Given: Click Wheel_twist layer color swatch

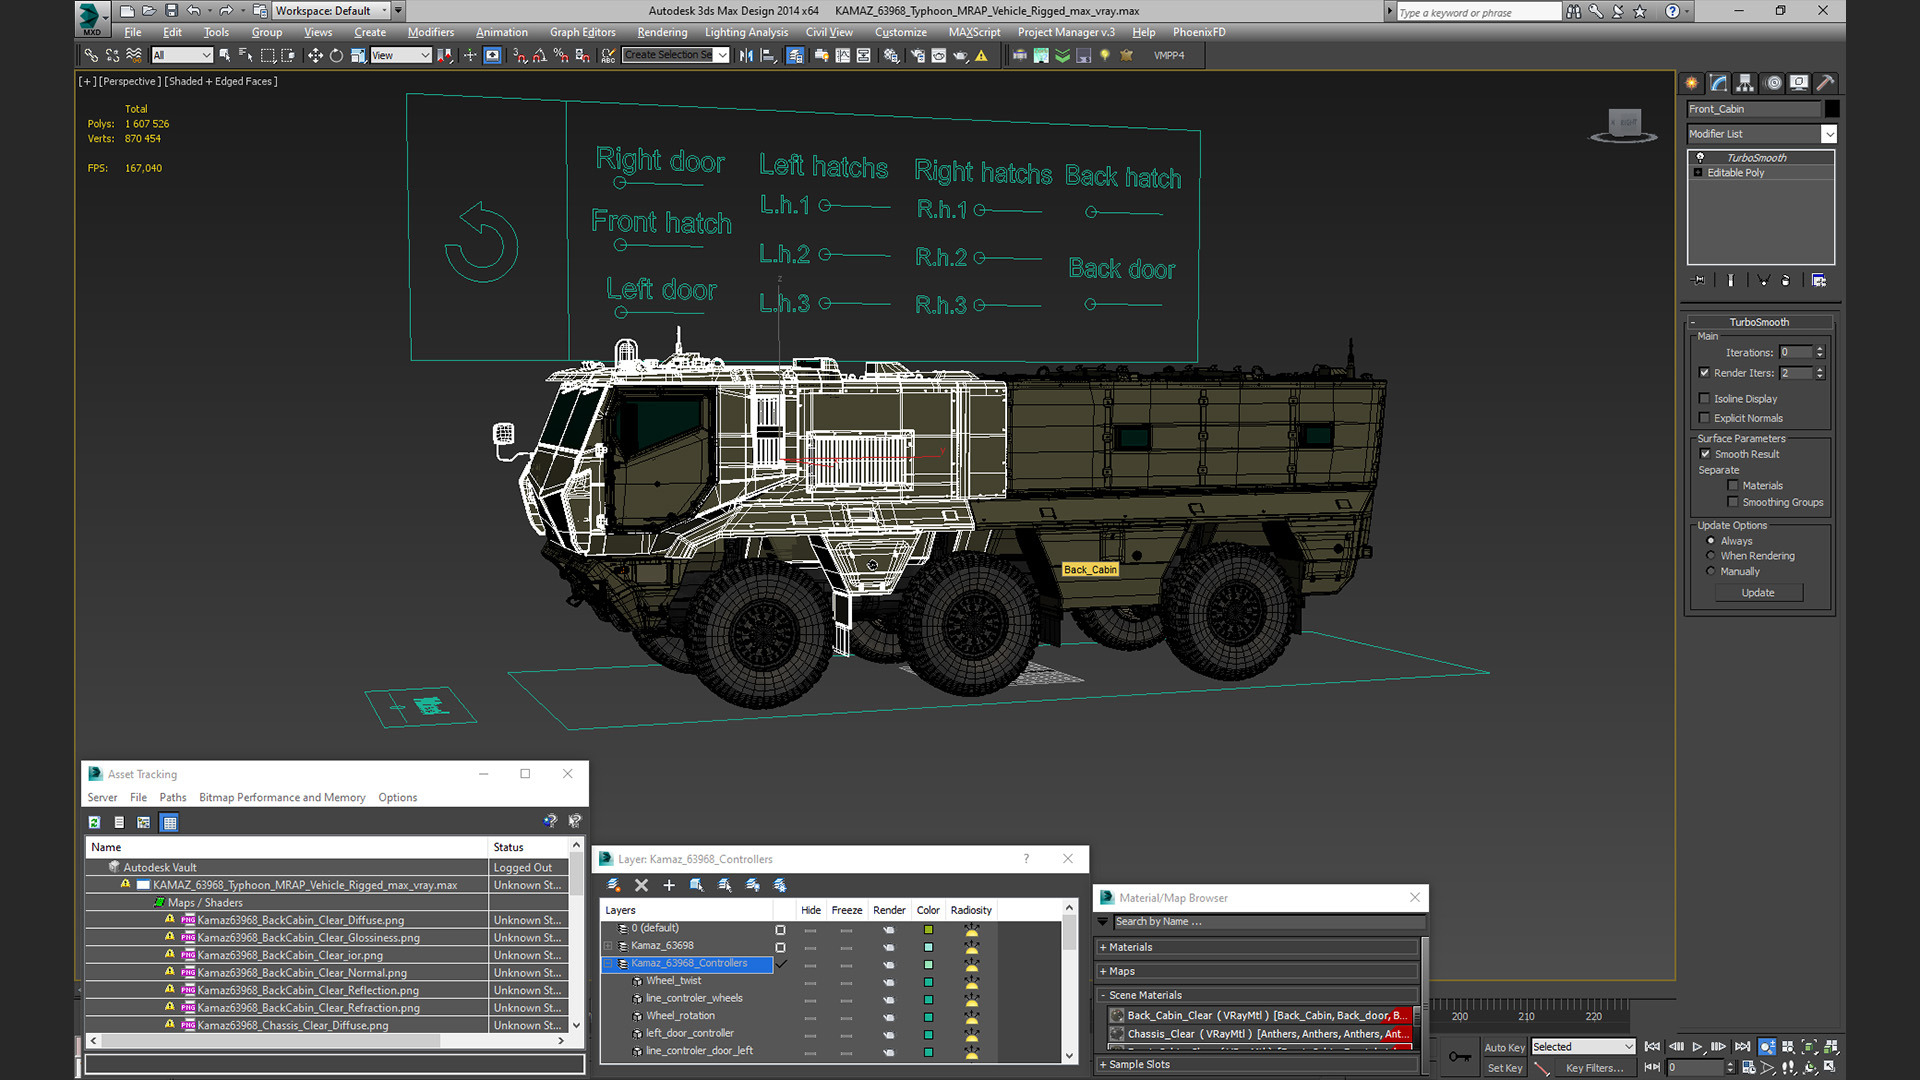Looking at the screenshot, I should [x=928, y=982].
